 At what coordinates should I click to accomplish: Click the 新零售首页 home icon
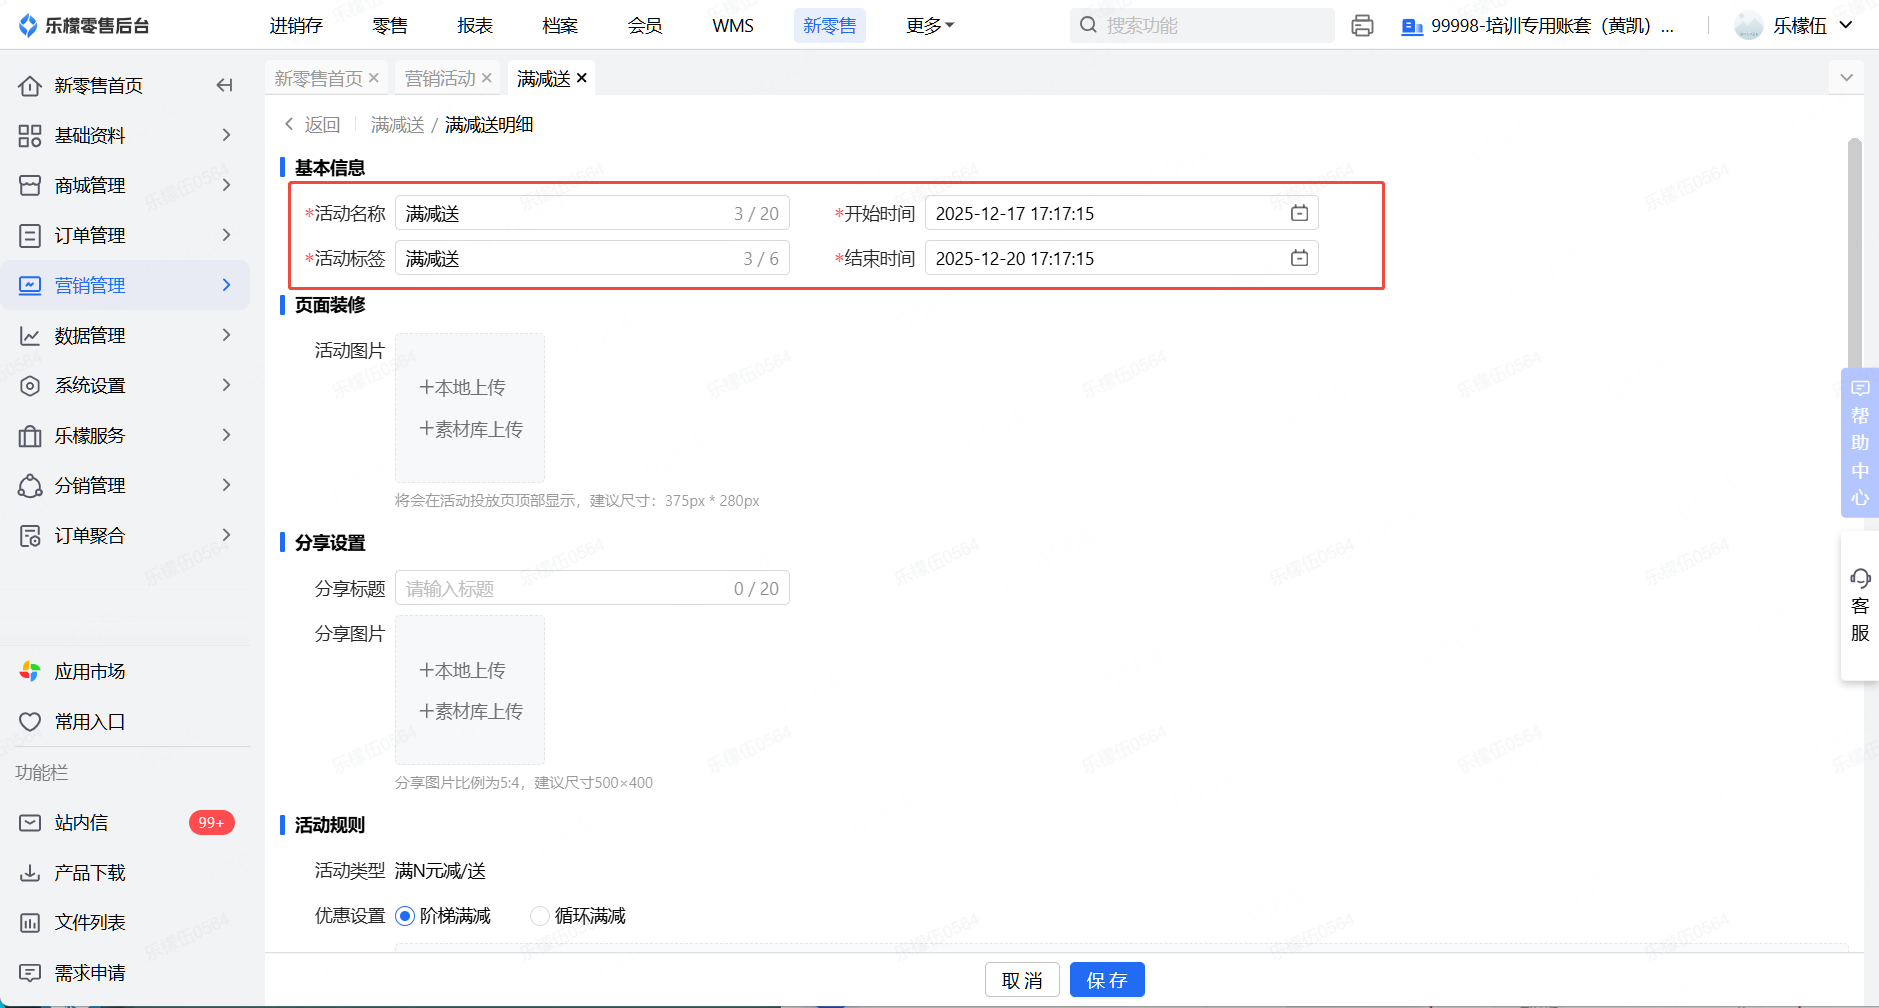point(30,86)
